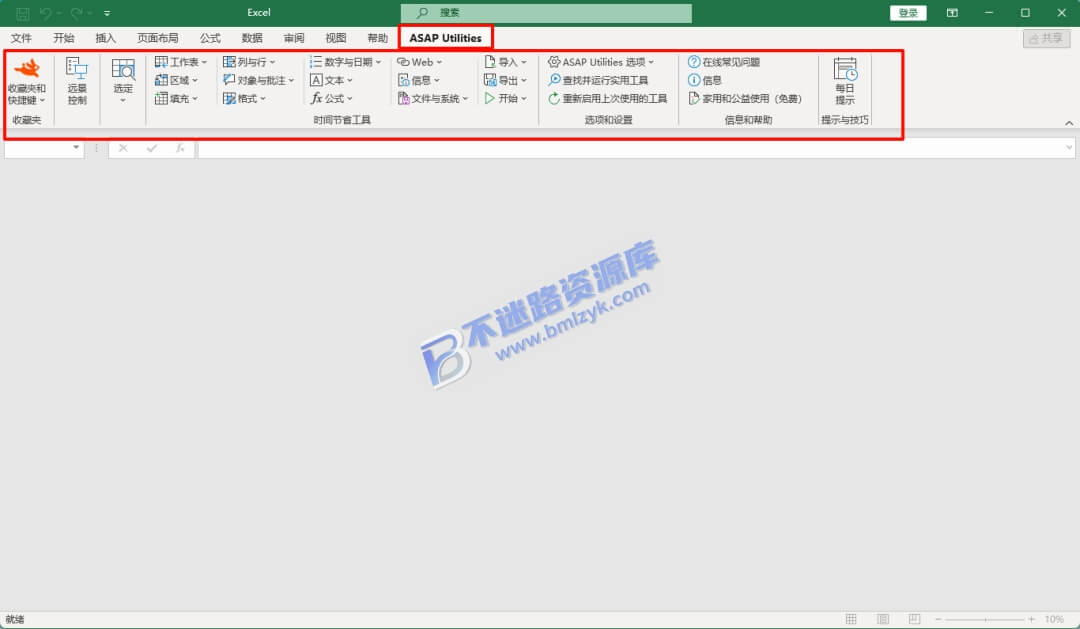The width and height of the screenshot is (1080, 629).
Task: Switch to Page Break Preview in status bar
Action: tap(914, 619)
